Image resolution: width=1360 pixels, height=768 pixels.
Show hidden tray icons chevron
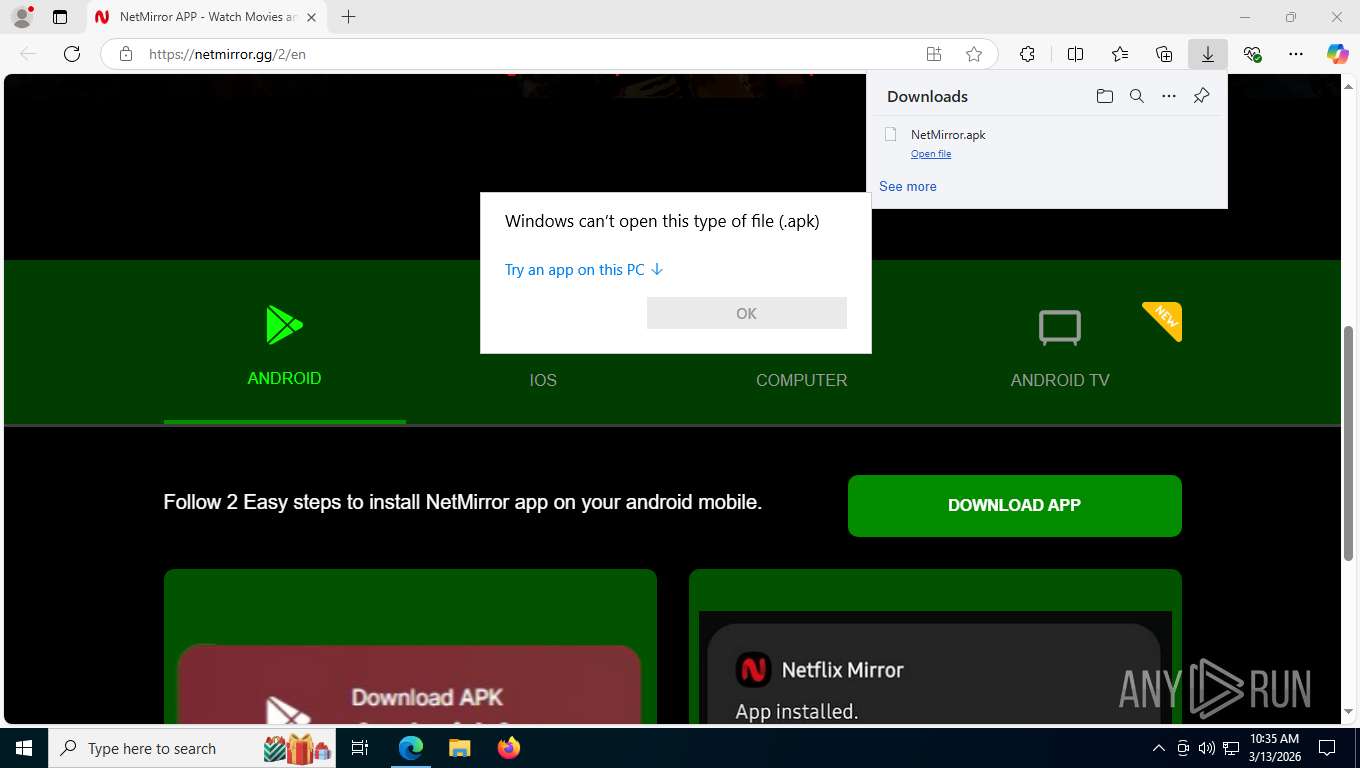(x=1159, y=748)
